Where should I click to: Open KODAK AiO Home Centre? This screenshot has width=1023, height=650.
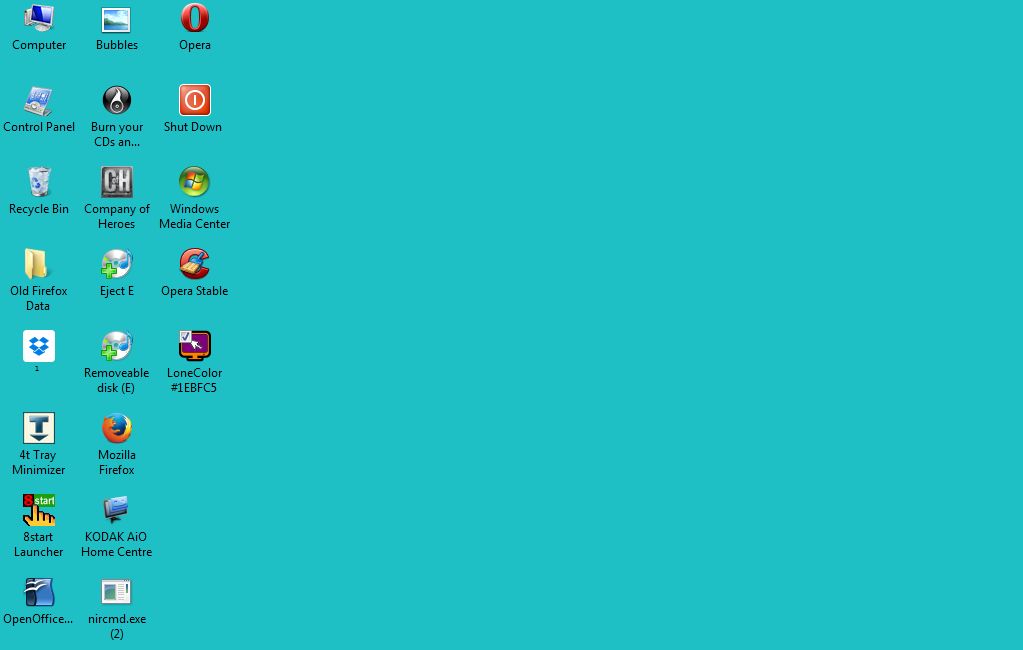116,510
